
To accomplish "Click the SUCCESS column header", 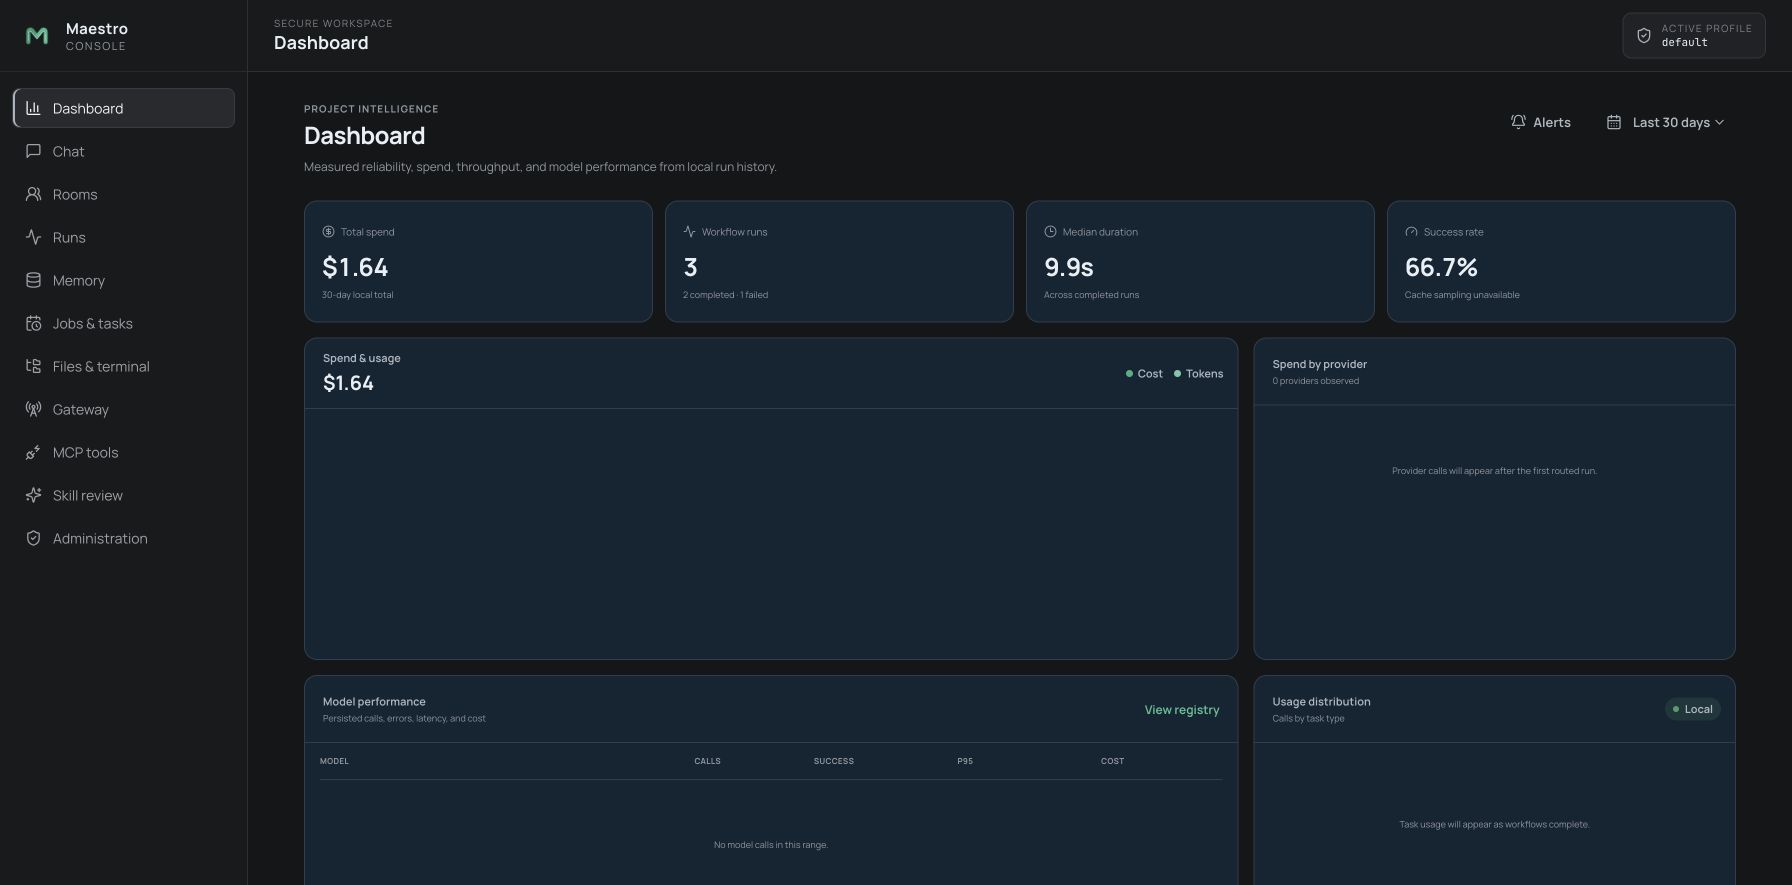I will 833,761.
